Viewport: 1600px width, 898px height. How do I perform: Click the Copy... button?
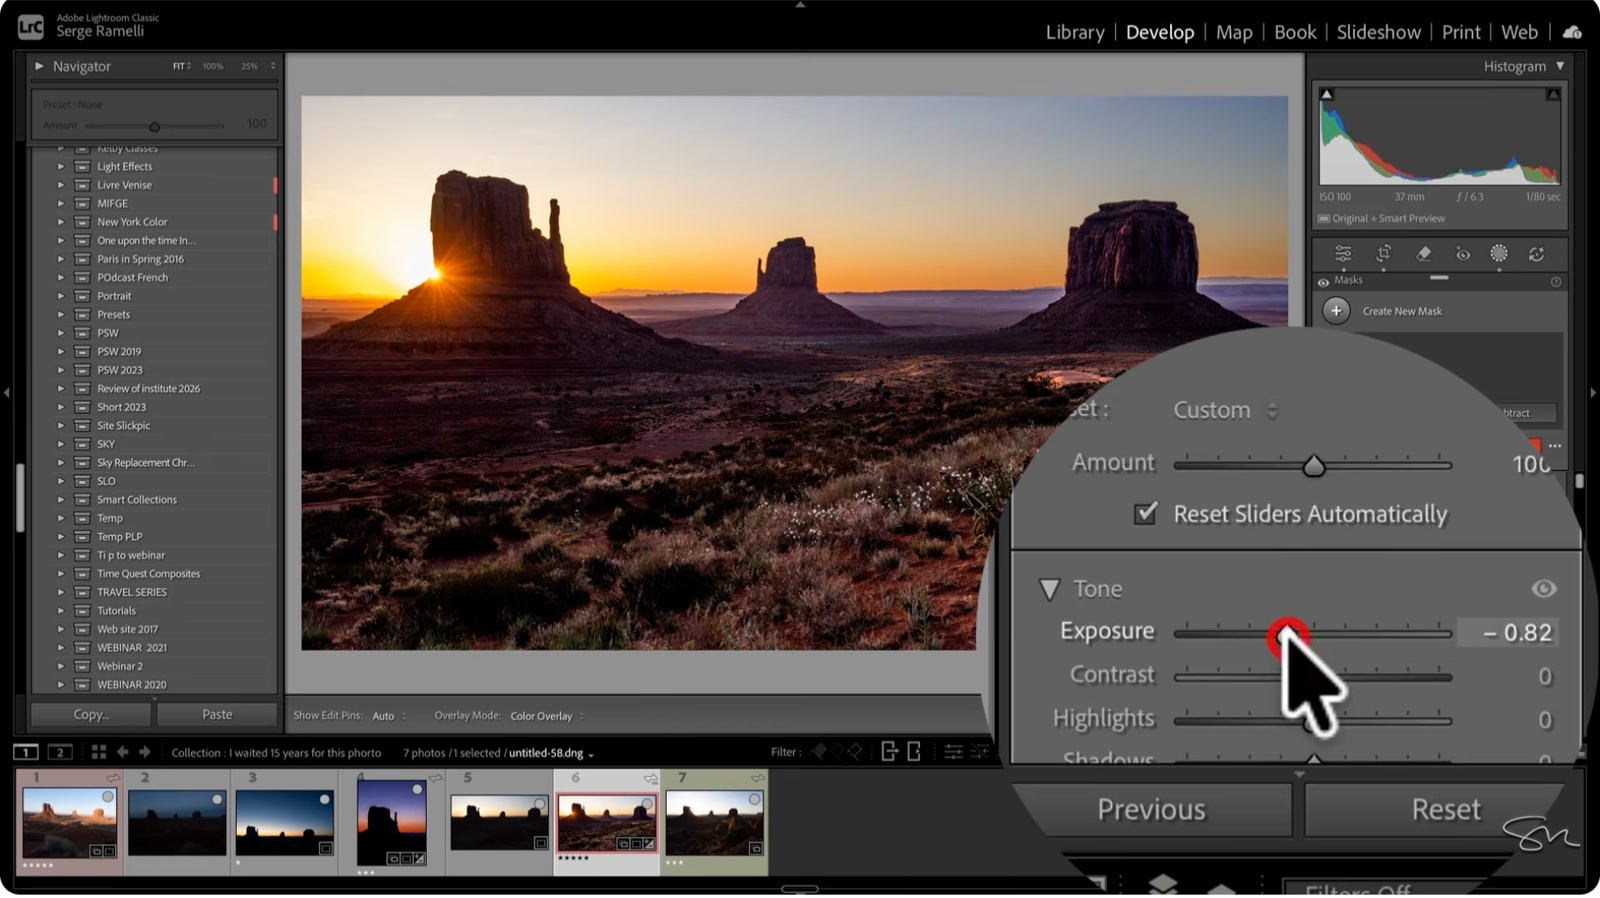91,714
